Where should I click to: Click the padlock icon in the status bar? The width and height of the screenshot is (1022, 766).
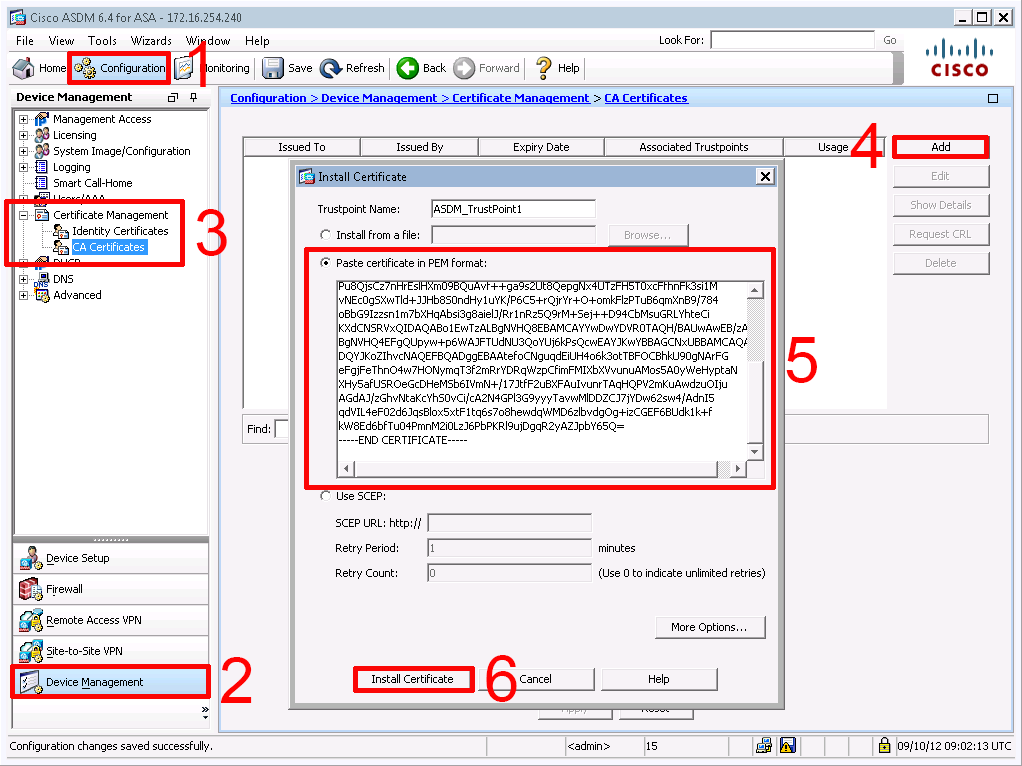coord(884,744)
